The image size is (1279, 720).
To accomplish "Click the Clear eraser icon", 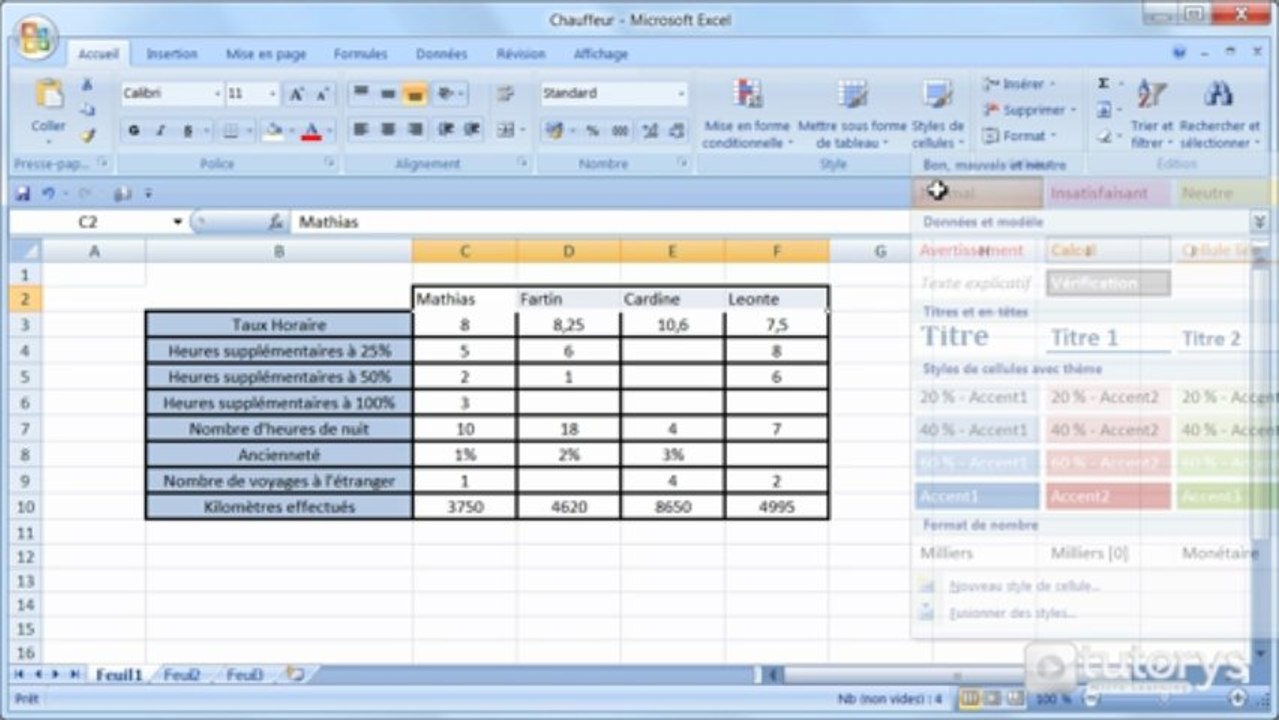I will [x=1104, y=135].
